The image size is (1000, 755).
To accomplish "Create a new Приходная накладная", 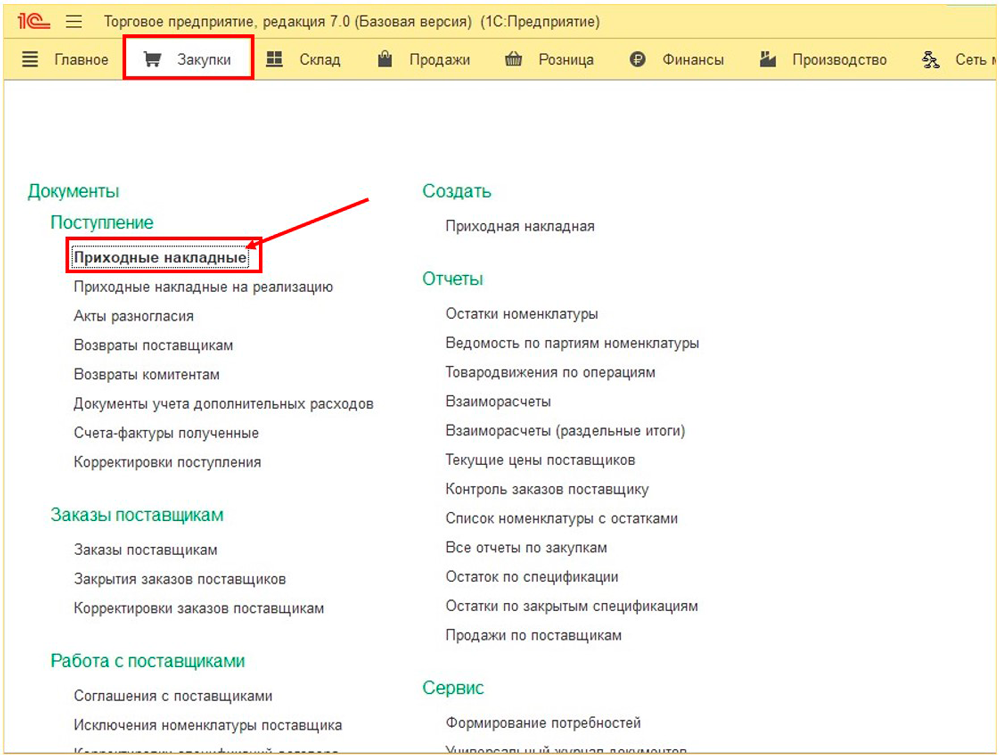I will coord(520,226).
